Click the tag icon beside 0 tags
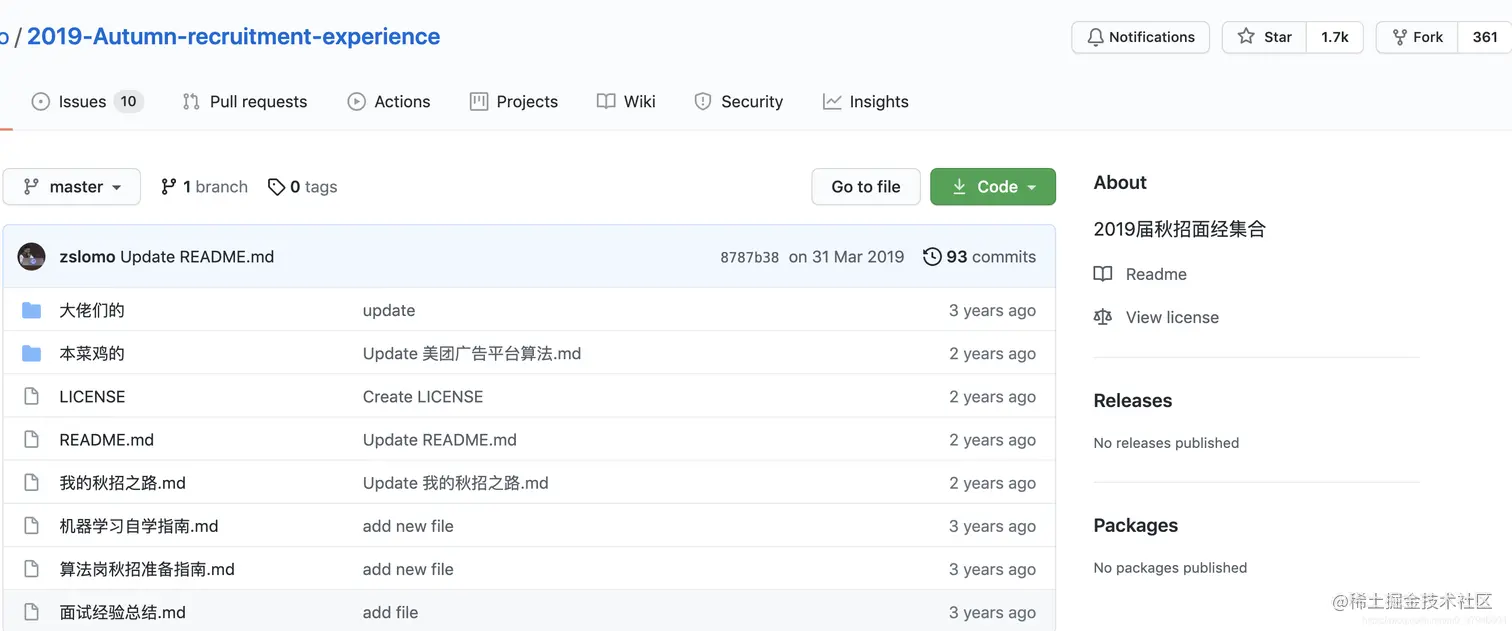 pos(277,187)
